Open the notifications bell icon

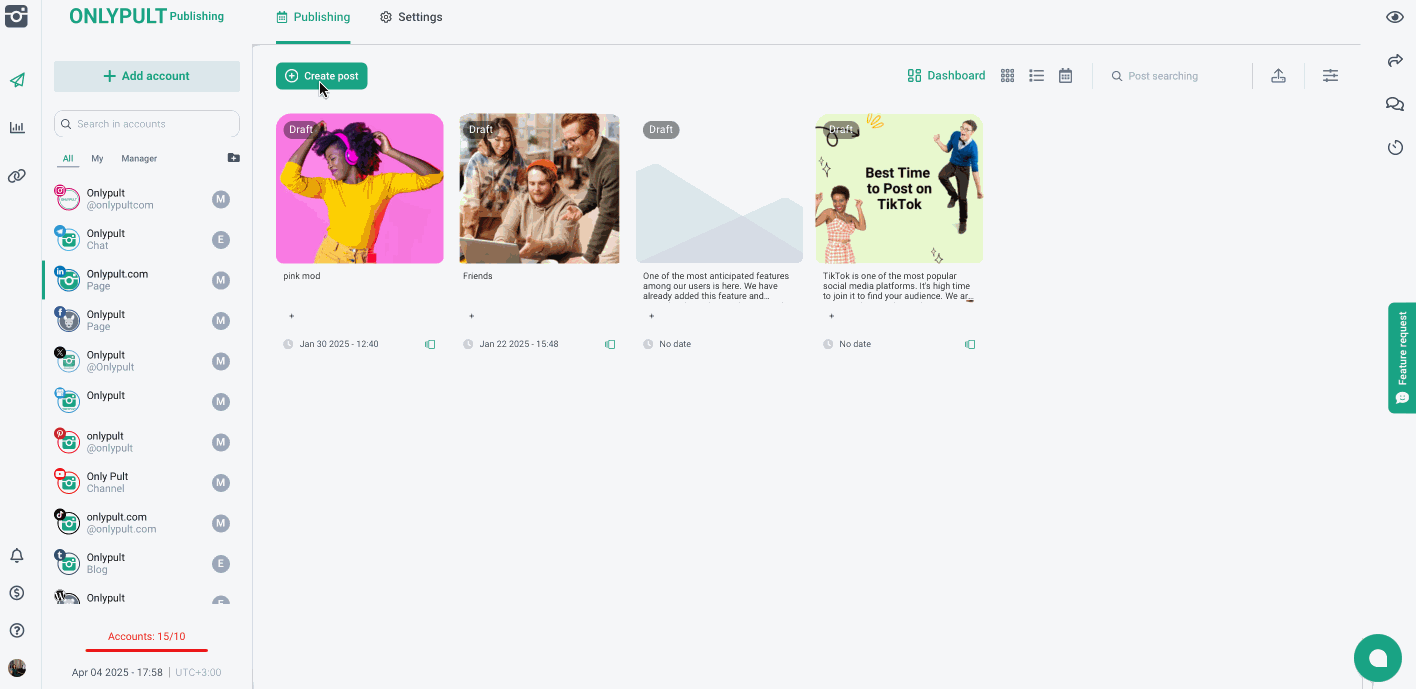coord(17,556)
